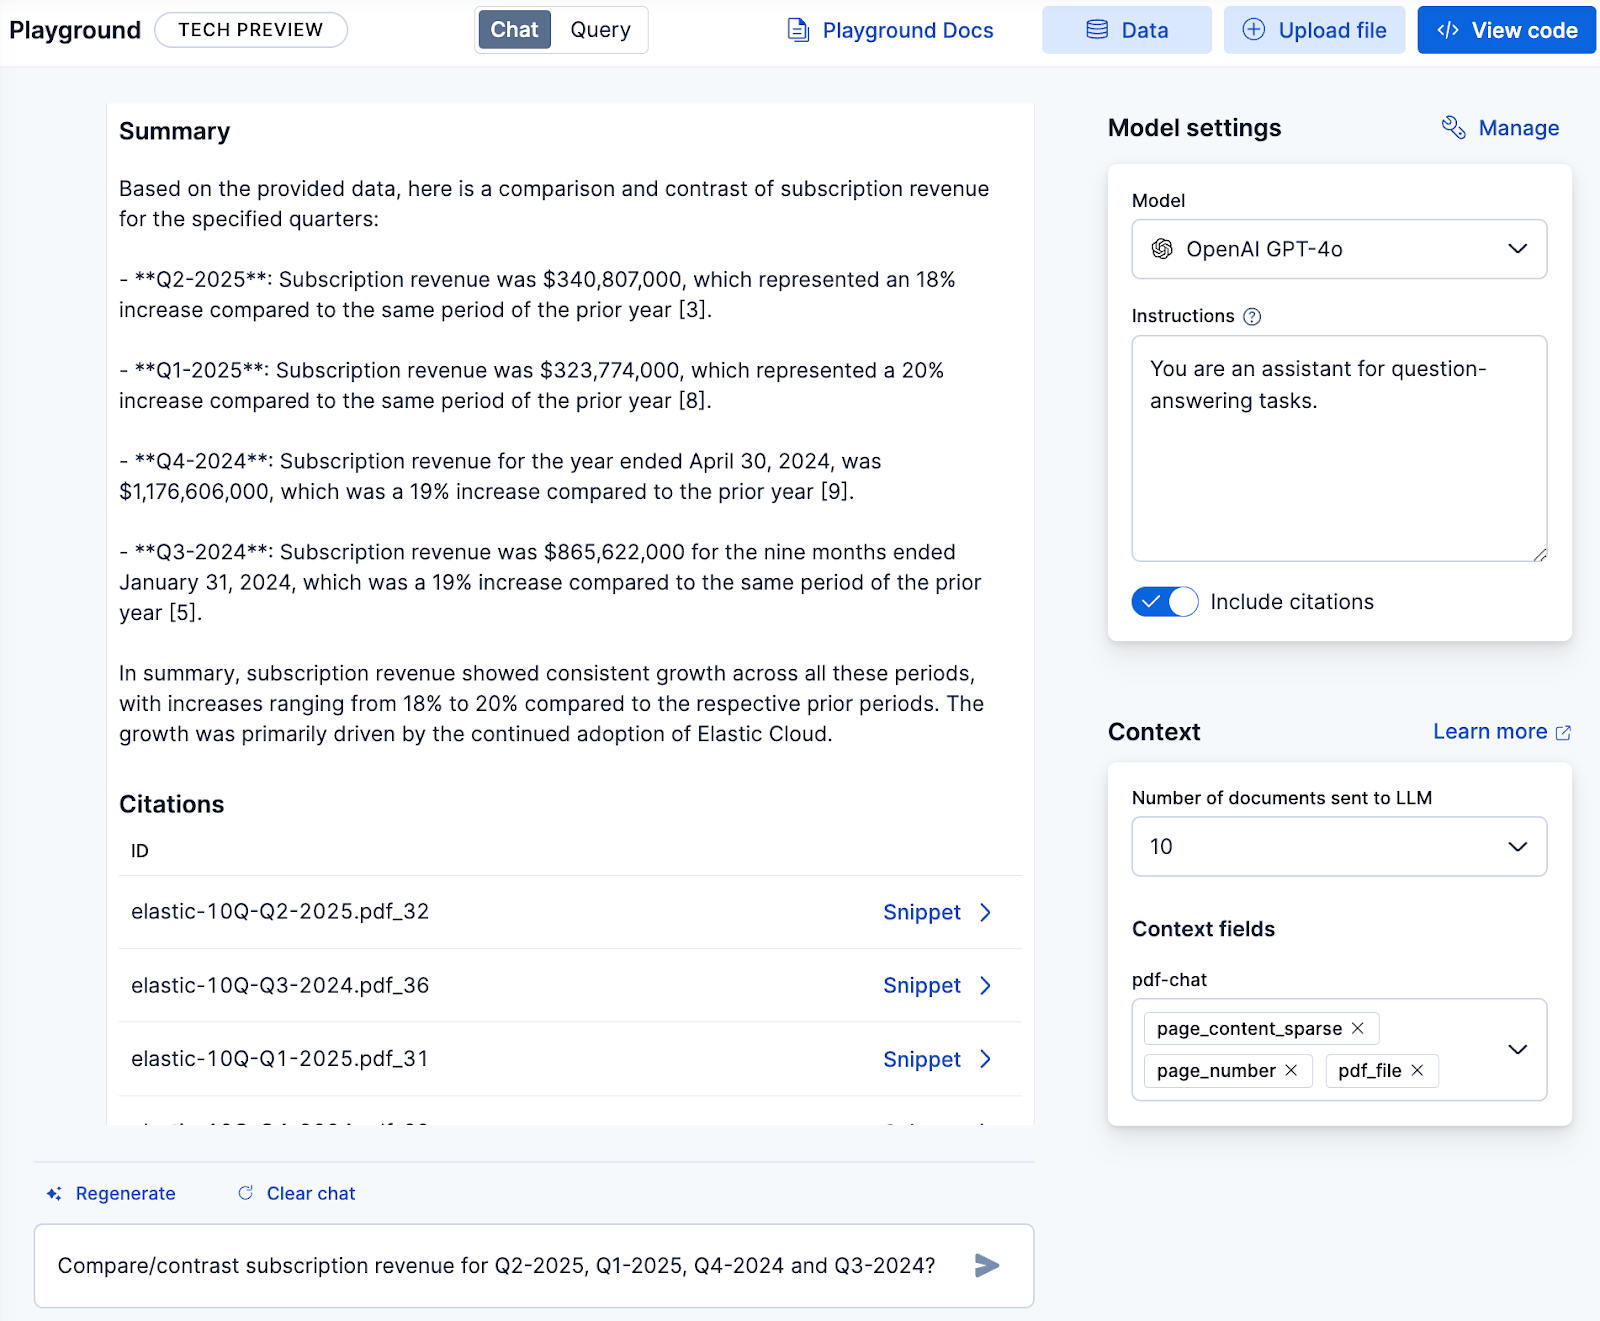Expand snippet for elastic-10Q-Q2-2025.pdf_32
This screenshot has height=1321, width=1600.
pos(985,912)
